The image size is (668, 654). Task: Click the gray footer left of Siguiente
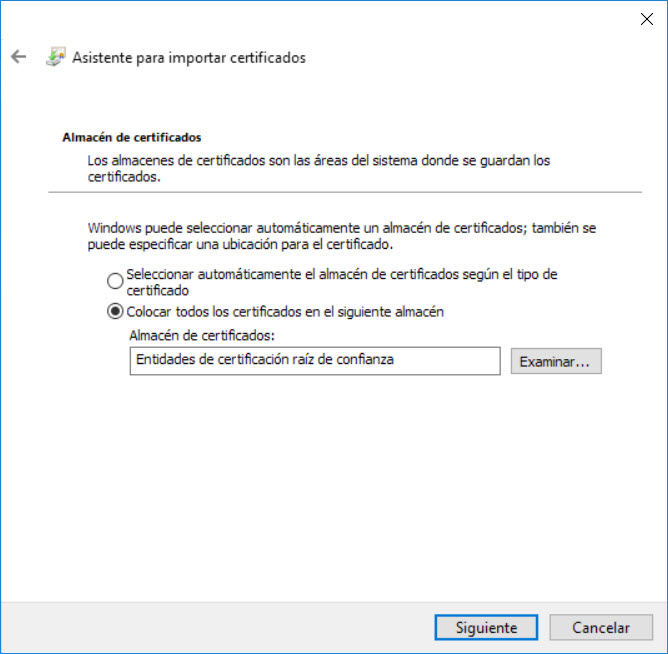click(x=220, y=628)
